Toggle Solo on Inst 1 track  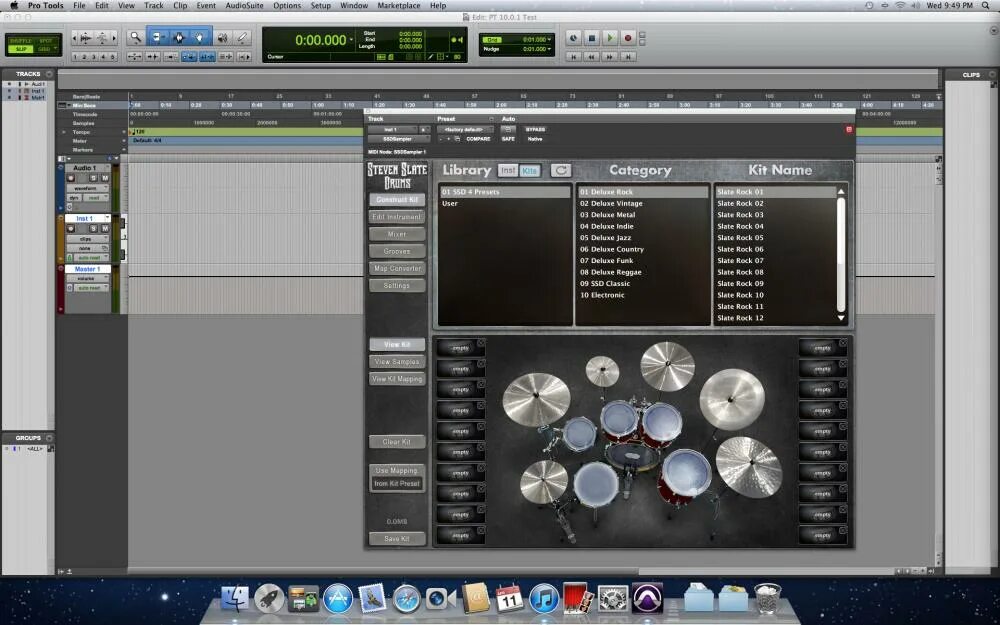93,228
